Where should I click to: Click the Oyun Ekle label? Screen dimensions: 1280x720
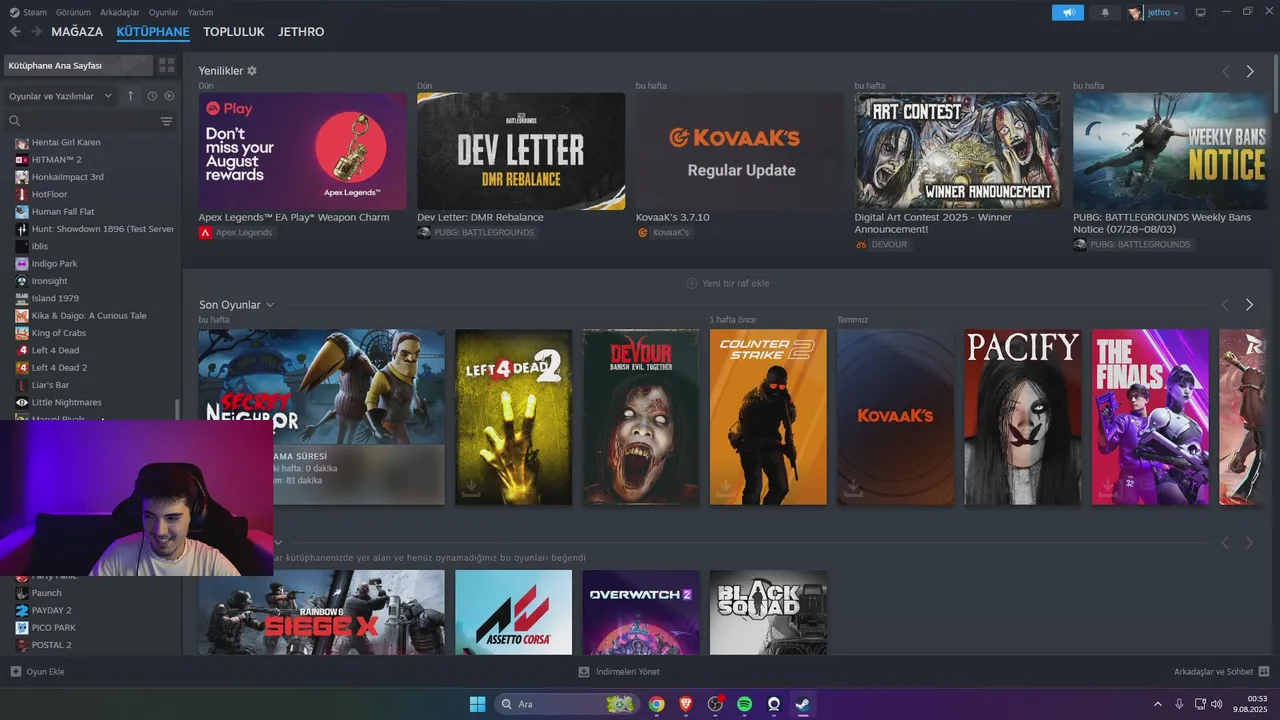pyautogui.click(x=45, y=672)
